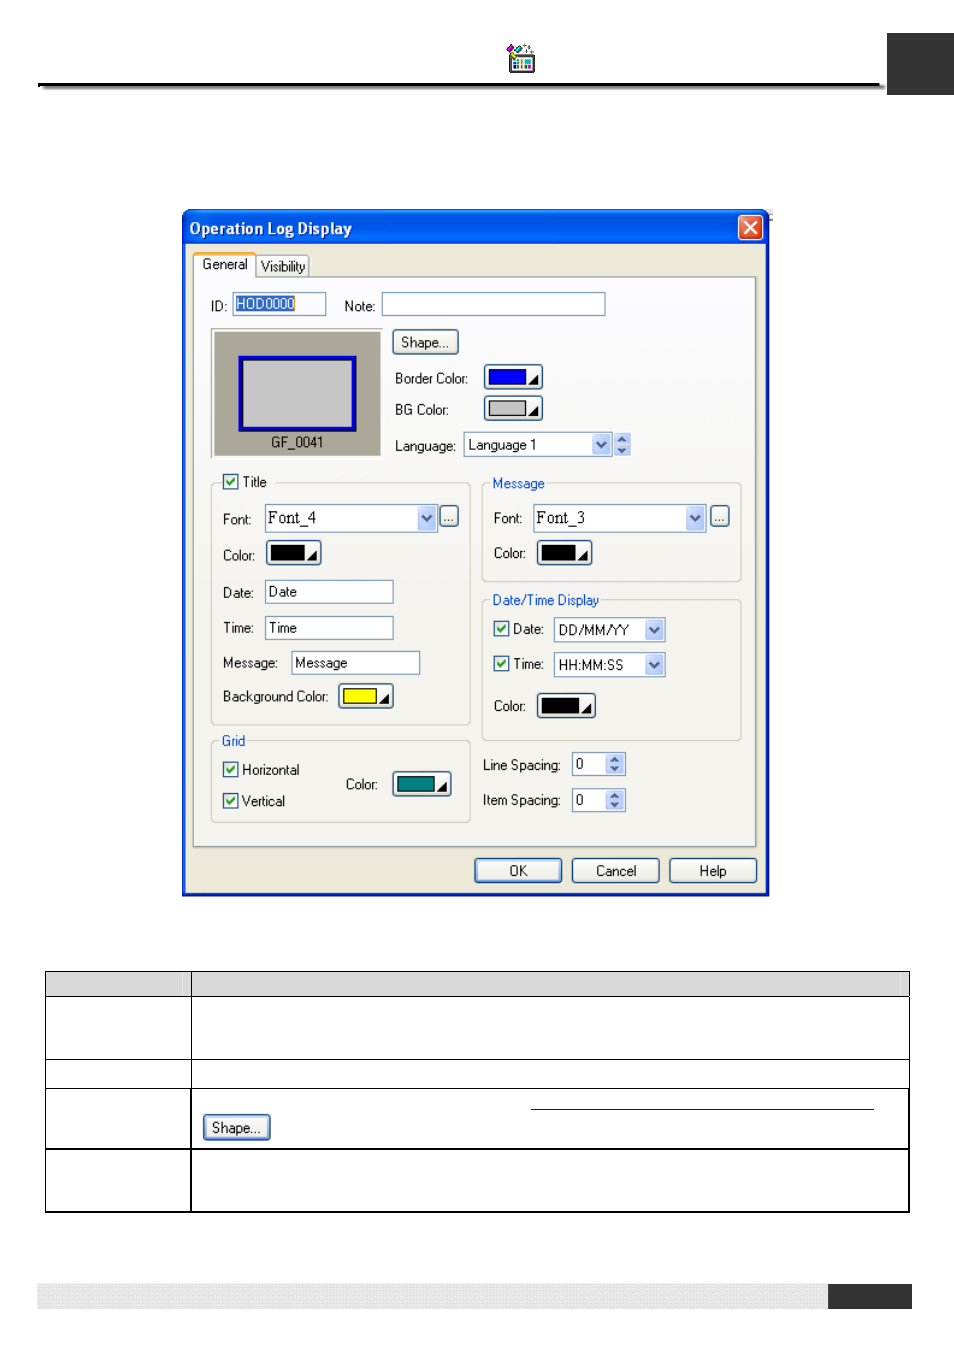
Task: Toggle the Horizontal grid checkbox
Action: tap(231, 770)
